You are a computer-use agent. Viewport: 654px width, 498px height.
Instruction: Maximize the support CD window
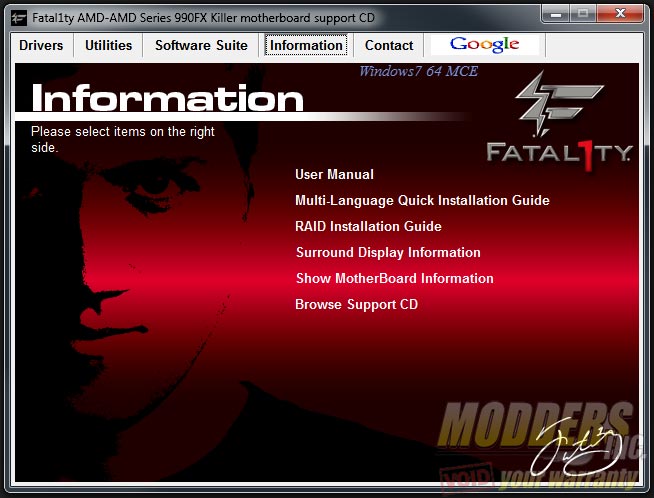click(583, 14)
